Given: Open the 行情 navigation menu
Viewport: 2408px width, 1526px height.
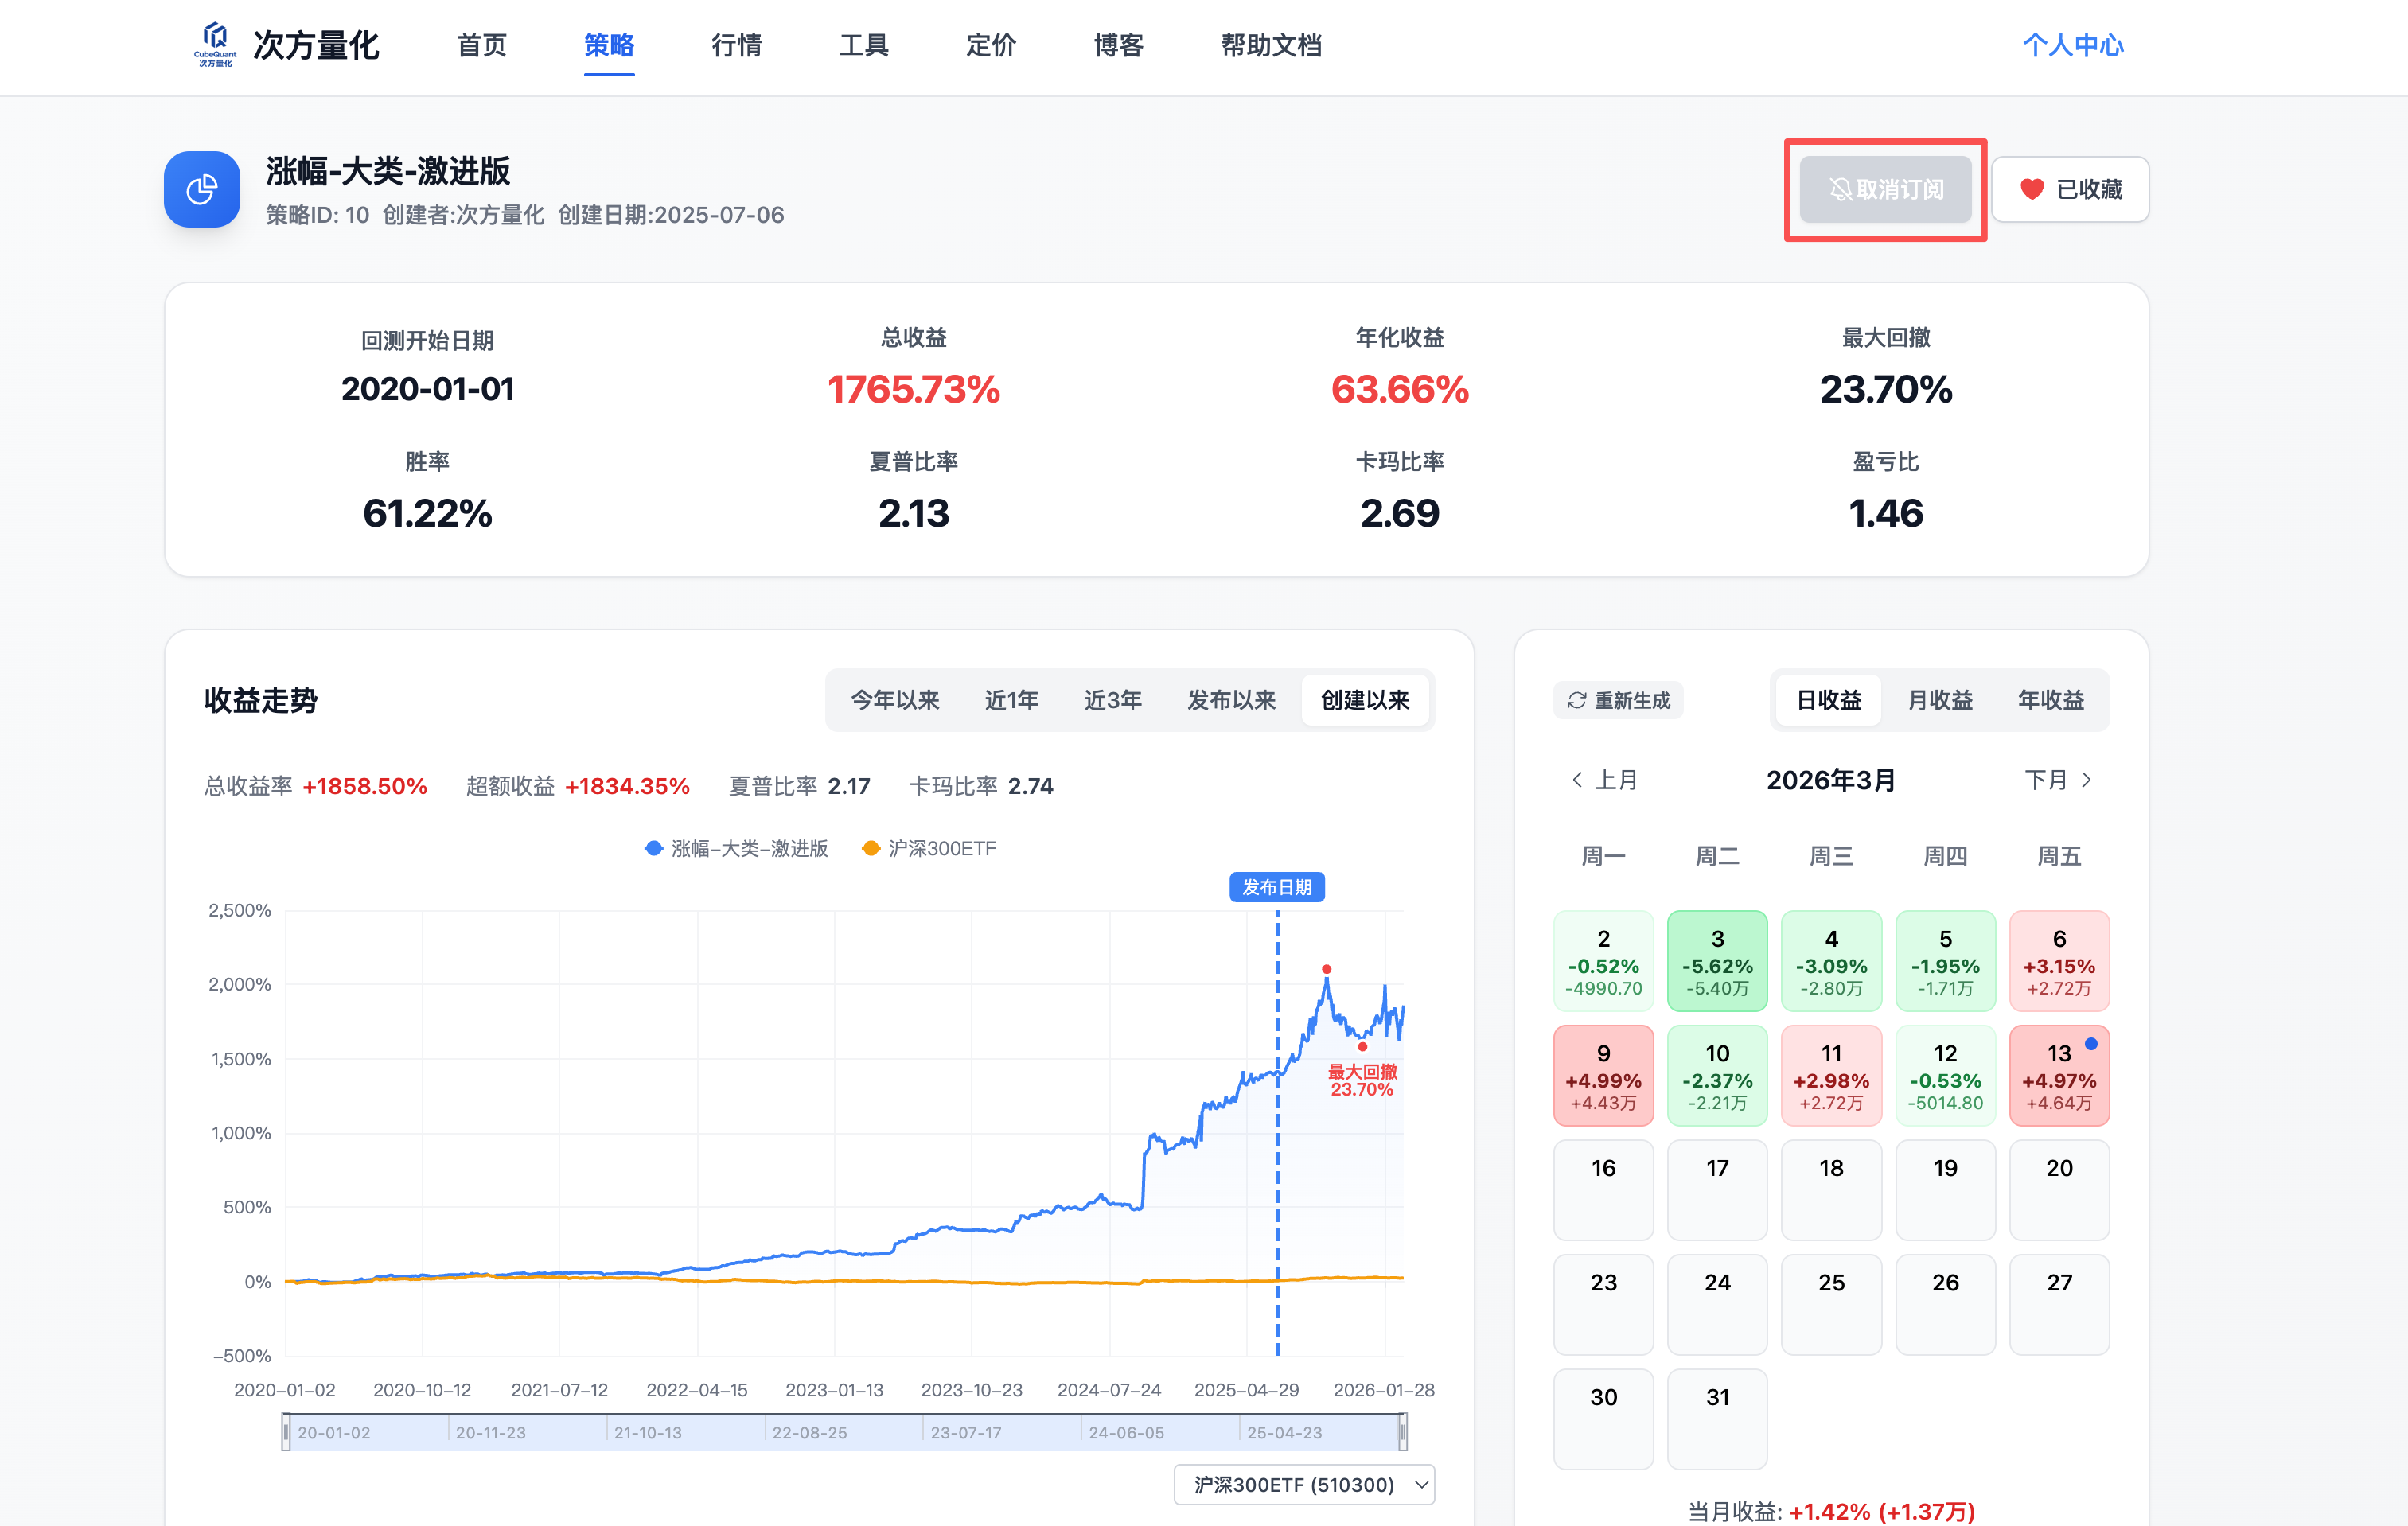Looking at the screenshot, I should [736, 45].
